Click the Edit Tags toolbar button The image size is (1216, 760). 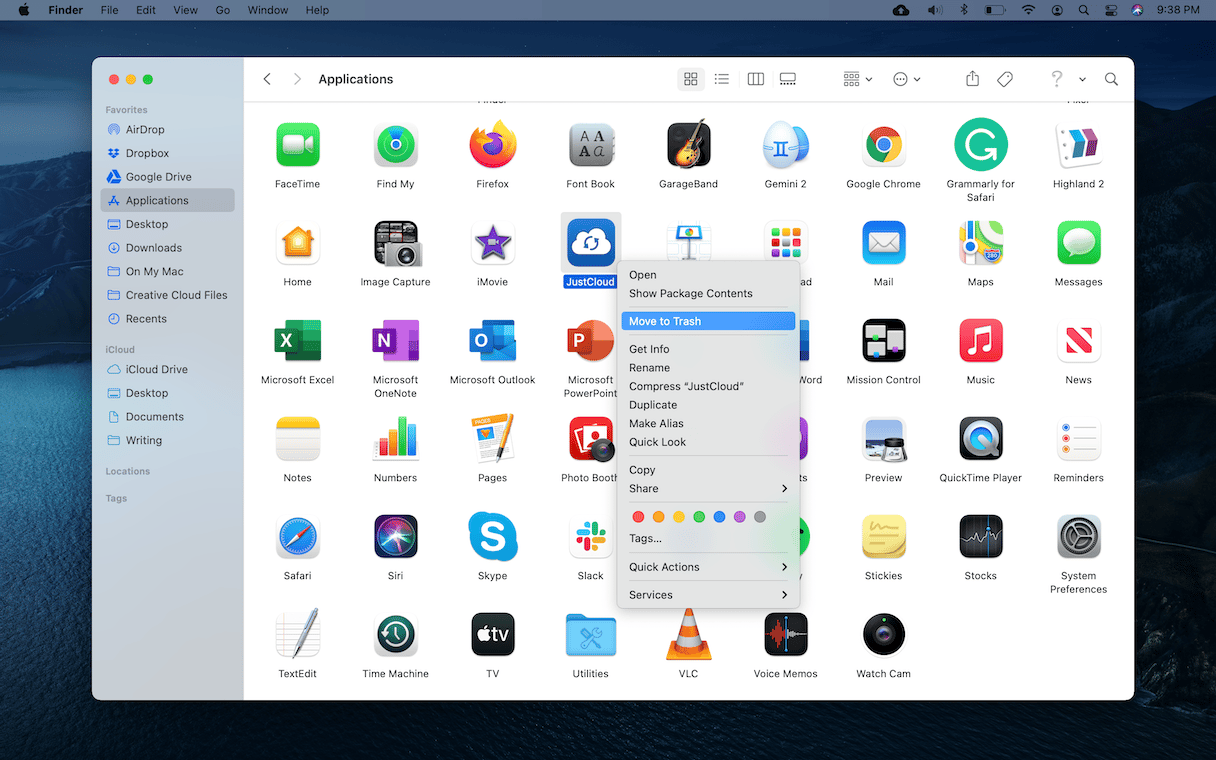(1006, 79)
